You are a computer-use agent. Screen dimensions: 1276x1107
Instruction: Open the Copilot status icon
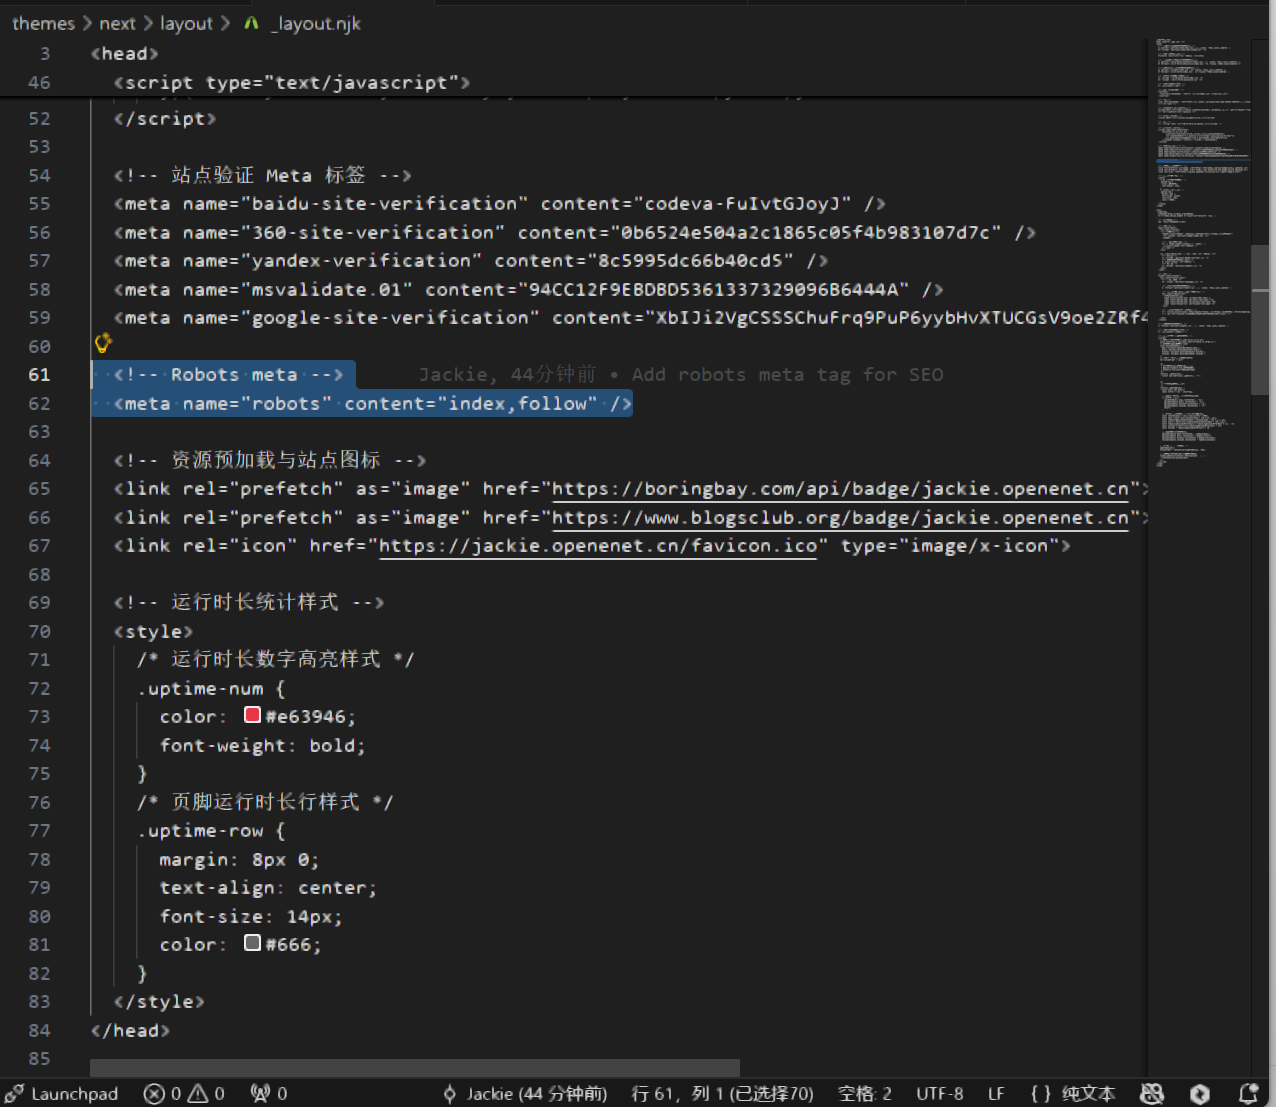tap(1152, 1094)
